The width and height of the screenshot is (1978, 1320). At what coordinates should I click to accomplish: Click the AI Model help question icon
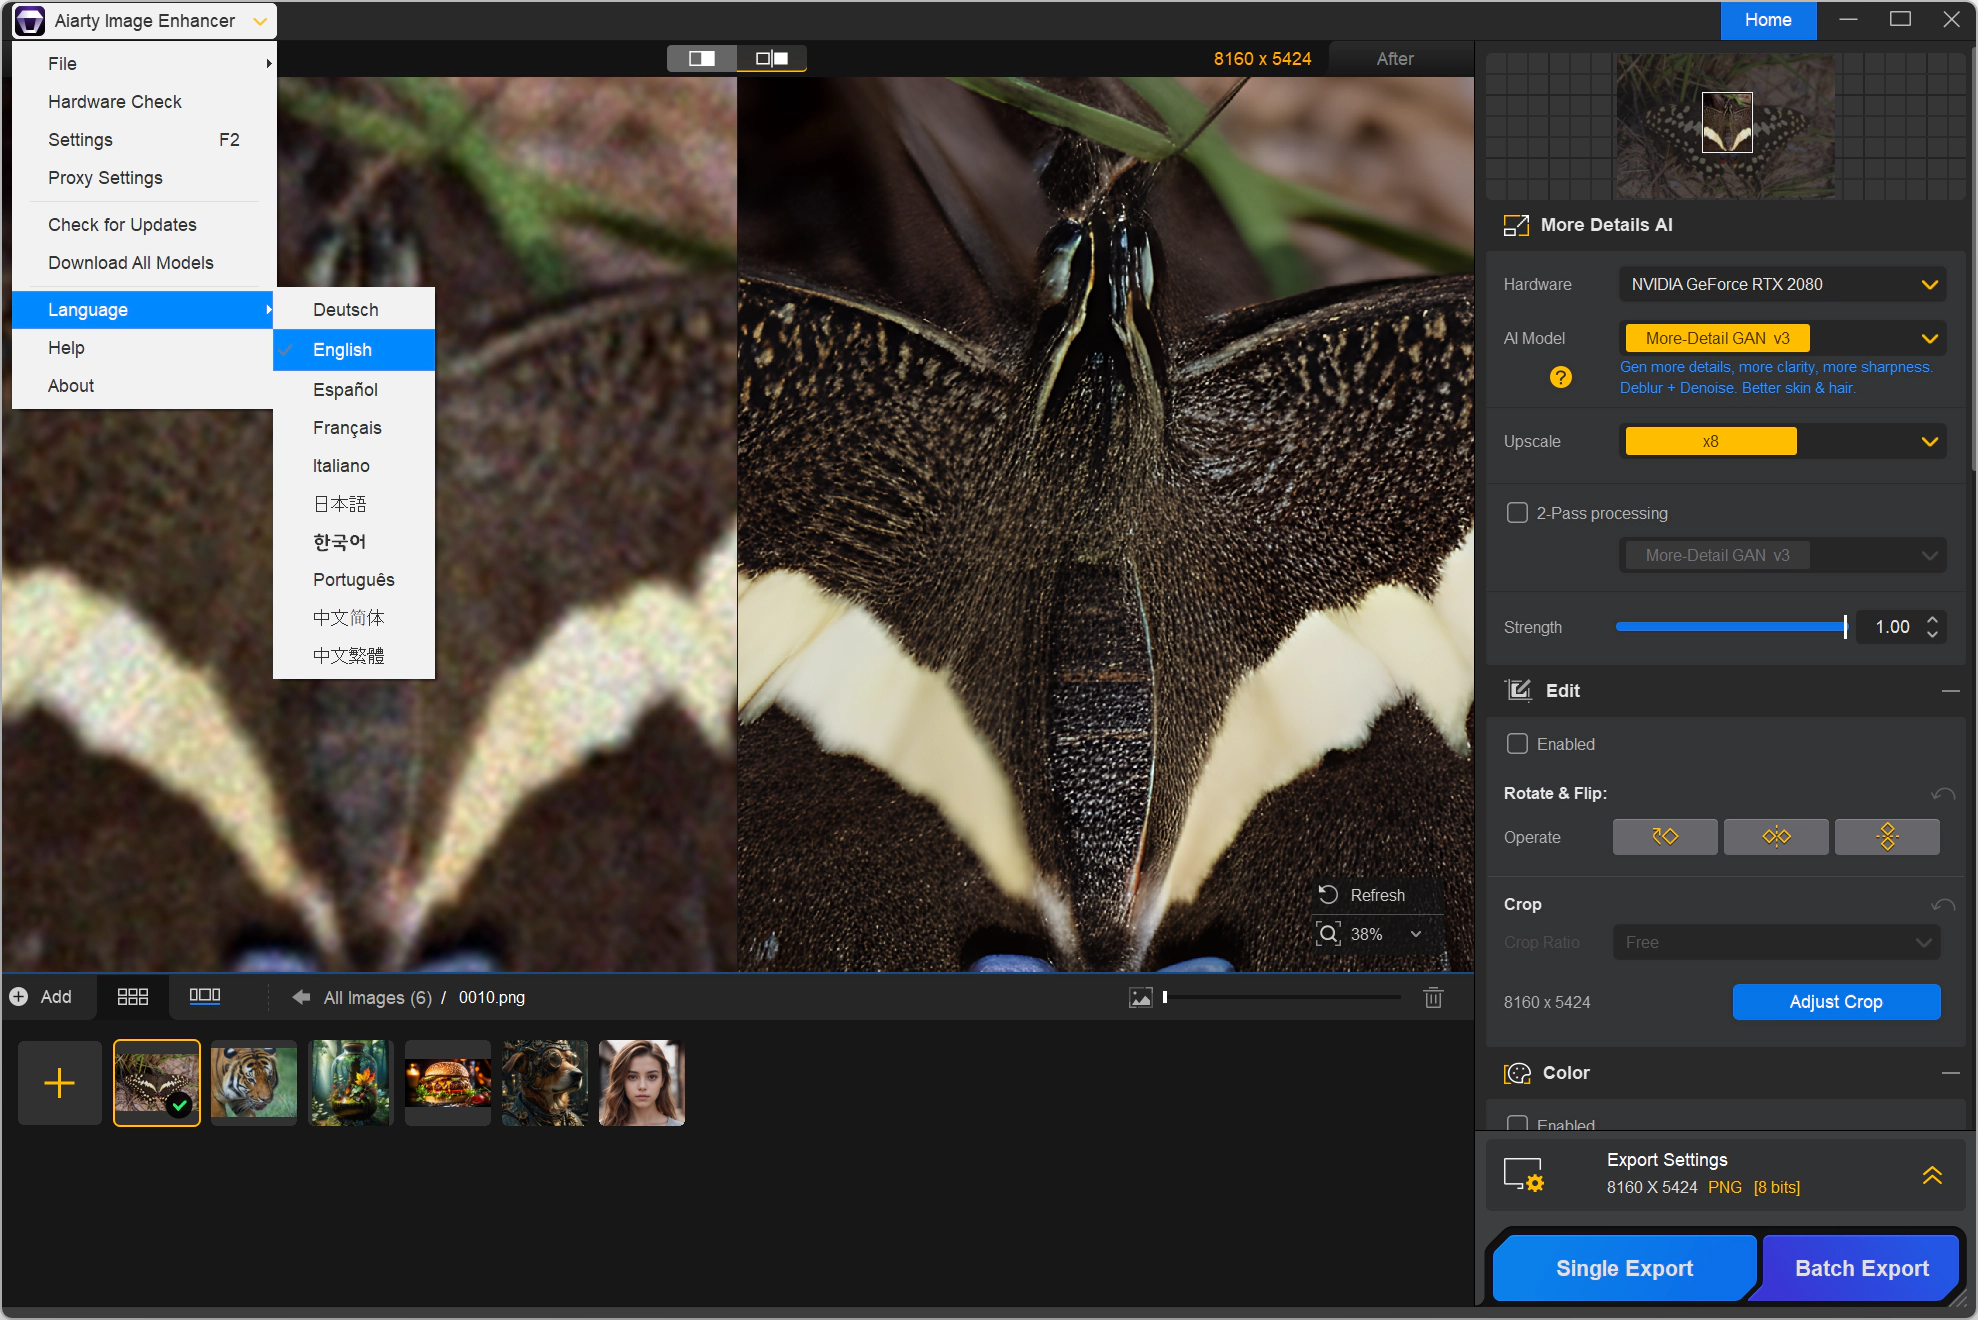pos(1560,377)
